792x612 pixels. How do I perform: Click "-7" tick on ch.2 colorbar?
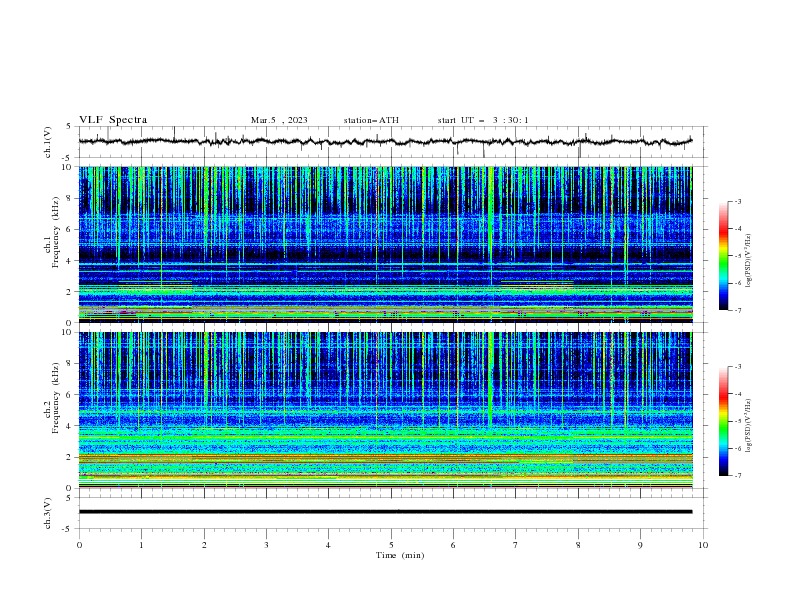point(738,475)
